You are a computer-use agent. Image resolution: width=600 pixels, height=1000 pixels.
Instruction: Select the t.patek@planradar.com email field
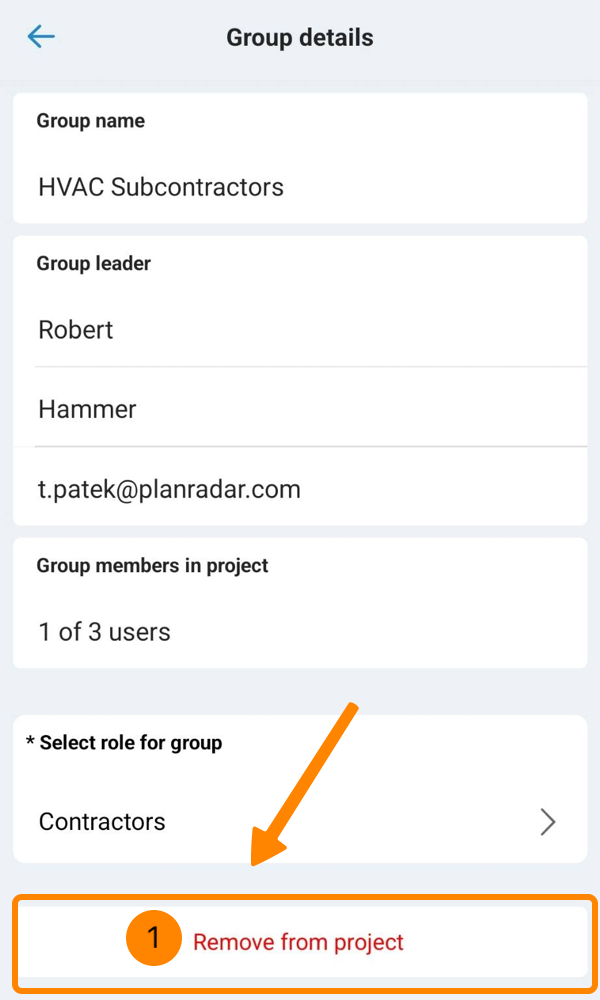click(x=169, y=489)
